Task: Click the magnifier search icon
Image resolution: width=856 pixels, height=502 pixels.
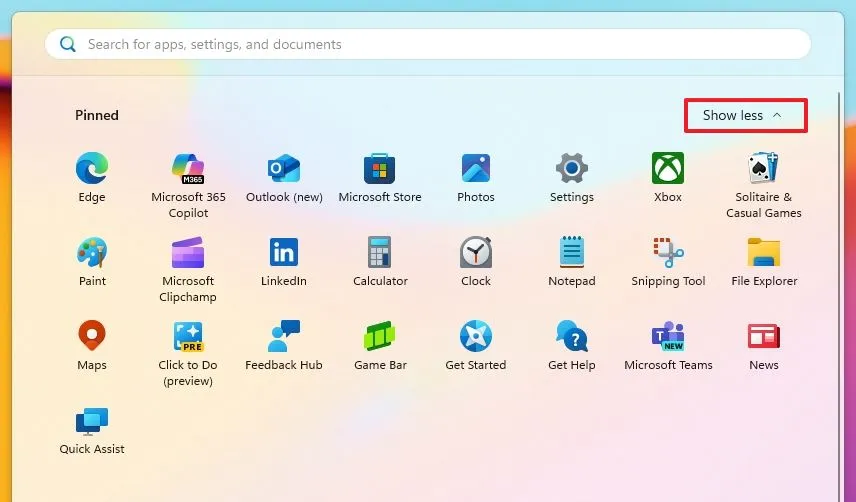Action: coord(68,44)
